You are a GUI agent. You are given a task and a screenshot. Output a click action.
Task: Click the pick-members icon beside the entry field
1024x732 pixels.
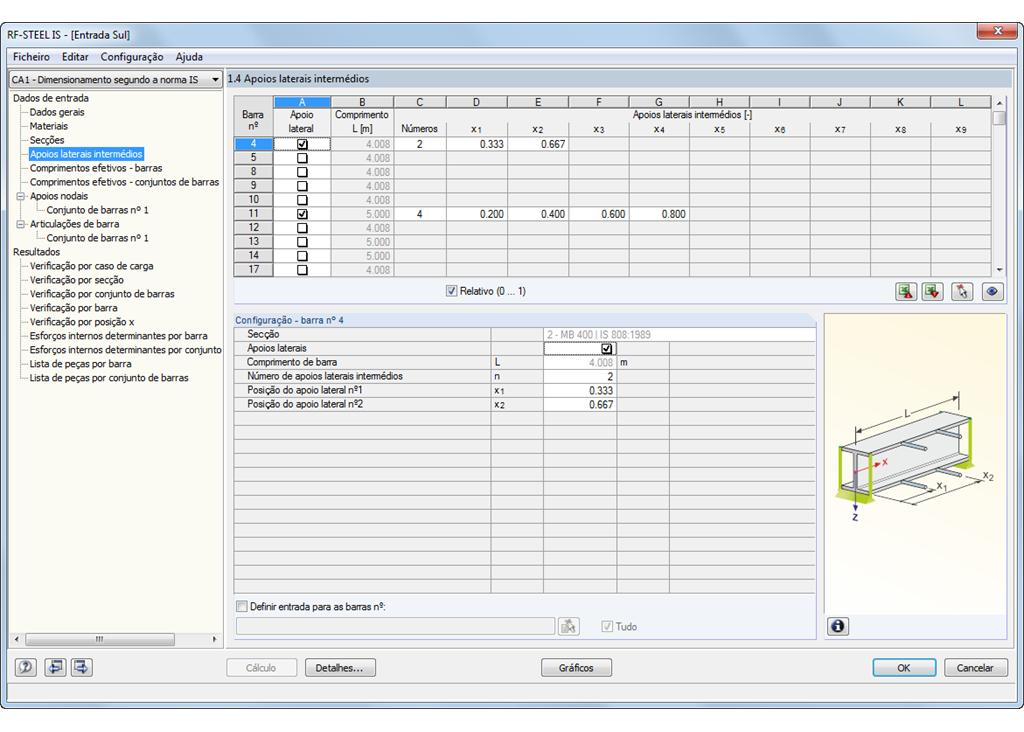click(x=569, y=626)
